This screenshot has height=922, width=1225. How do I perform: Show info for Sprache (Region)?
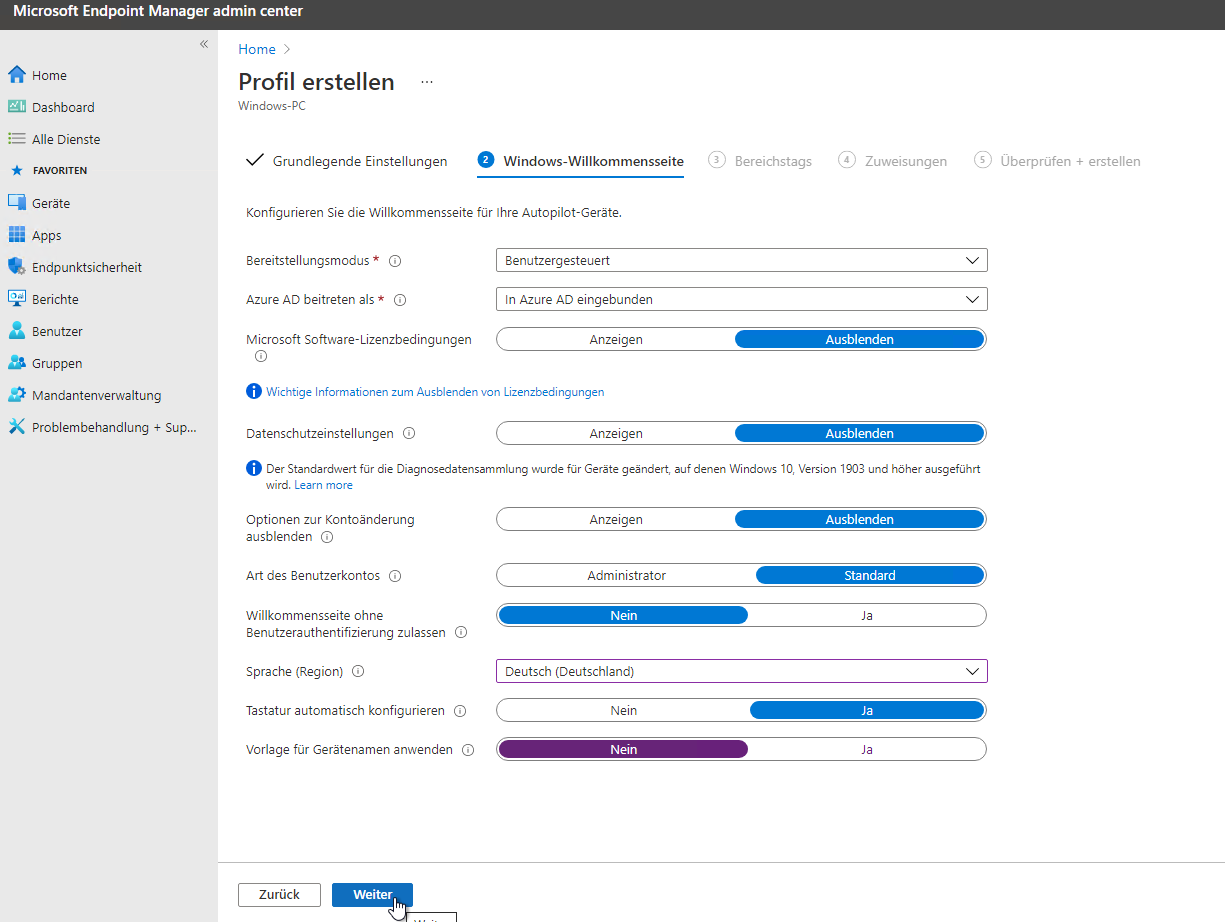358,672
